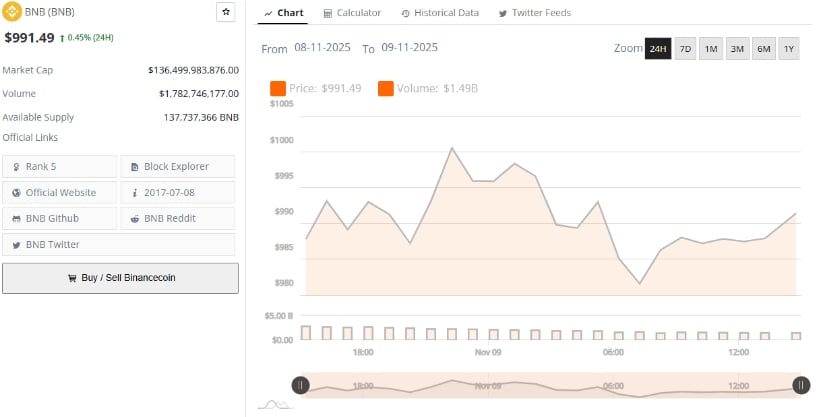The width and height of the screenshot is (825, 417).
Task: Click the left range slider handle
Action: point(300,385)
